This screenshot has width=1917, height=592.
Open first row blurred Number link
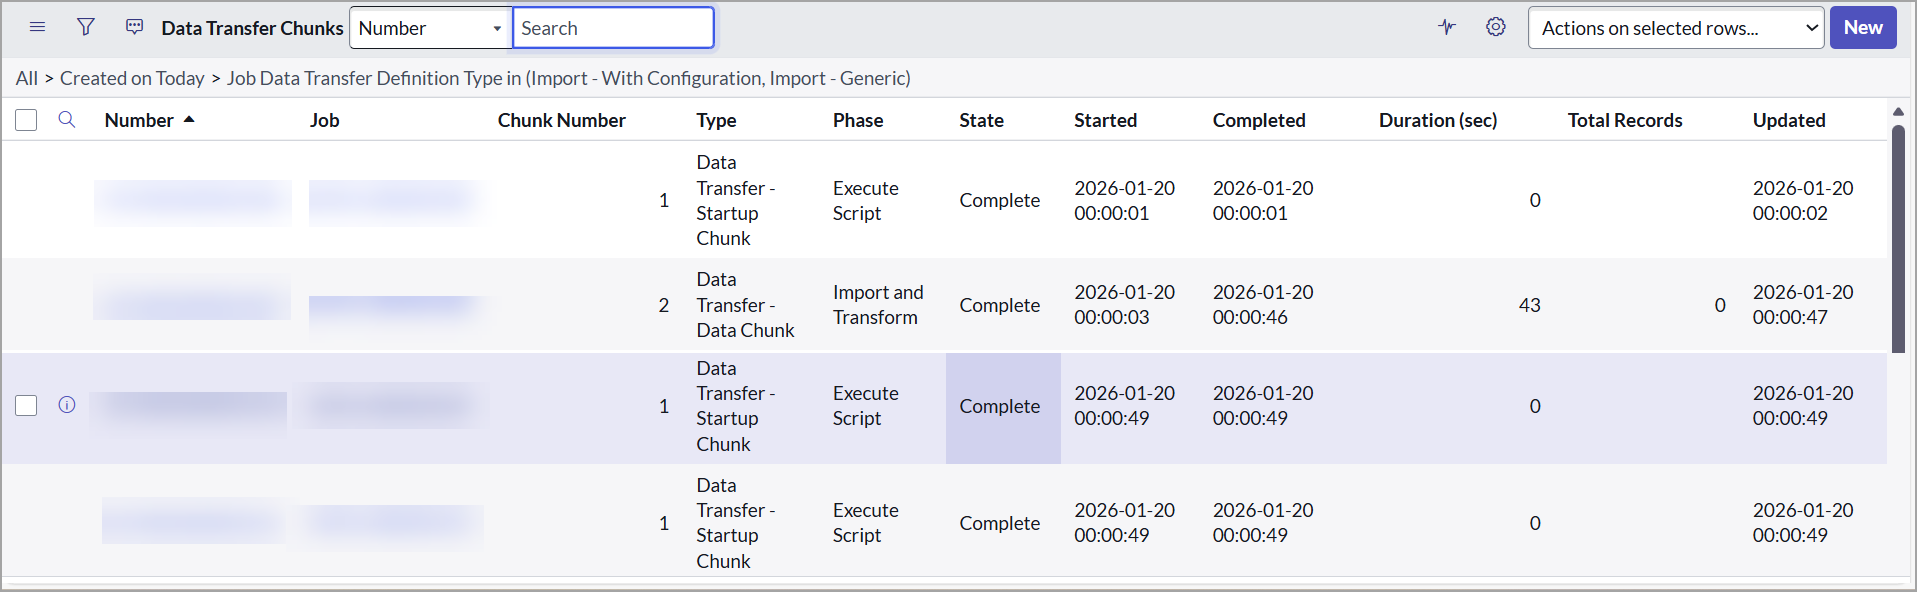point(193,202)
